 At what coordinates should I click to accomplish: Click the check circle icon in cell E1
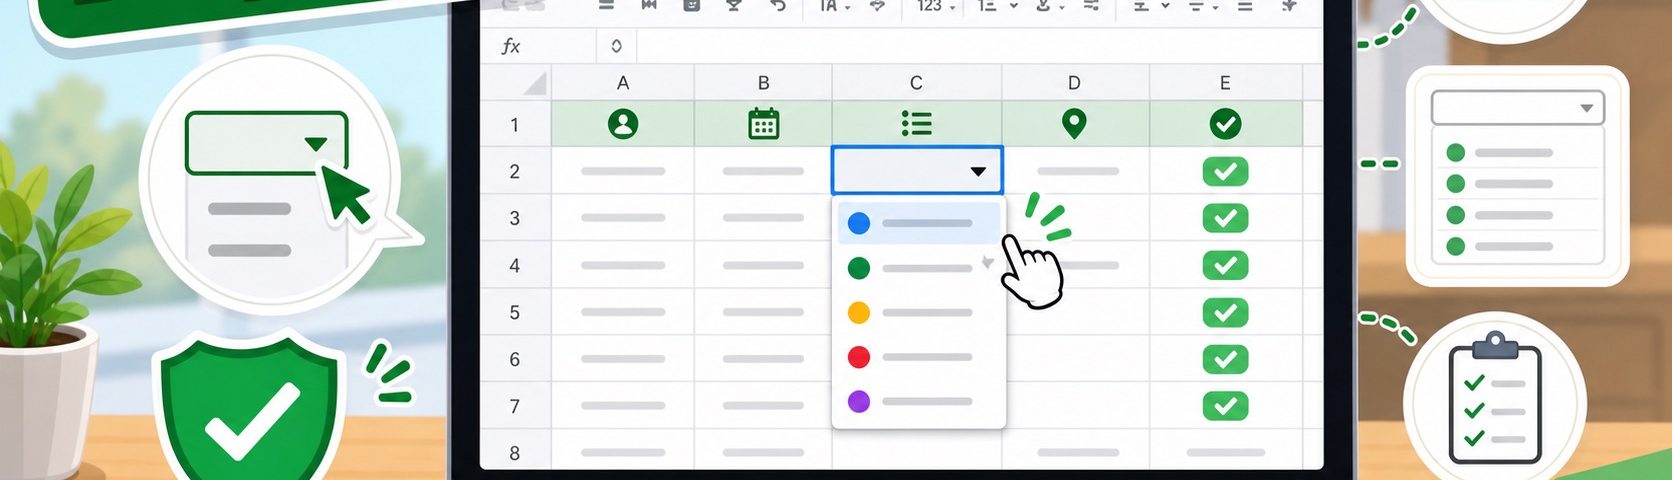pos(1225,124)
